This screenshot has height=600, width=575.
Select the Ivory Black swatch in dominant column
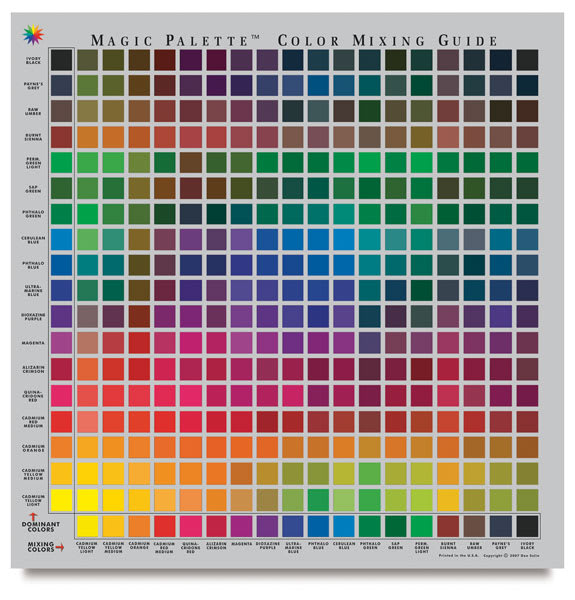point(61,60)
